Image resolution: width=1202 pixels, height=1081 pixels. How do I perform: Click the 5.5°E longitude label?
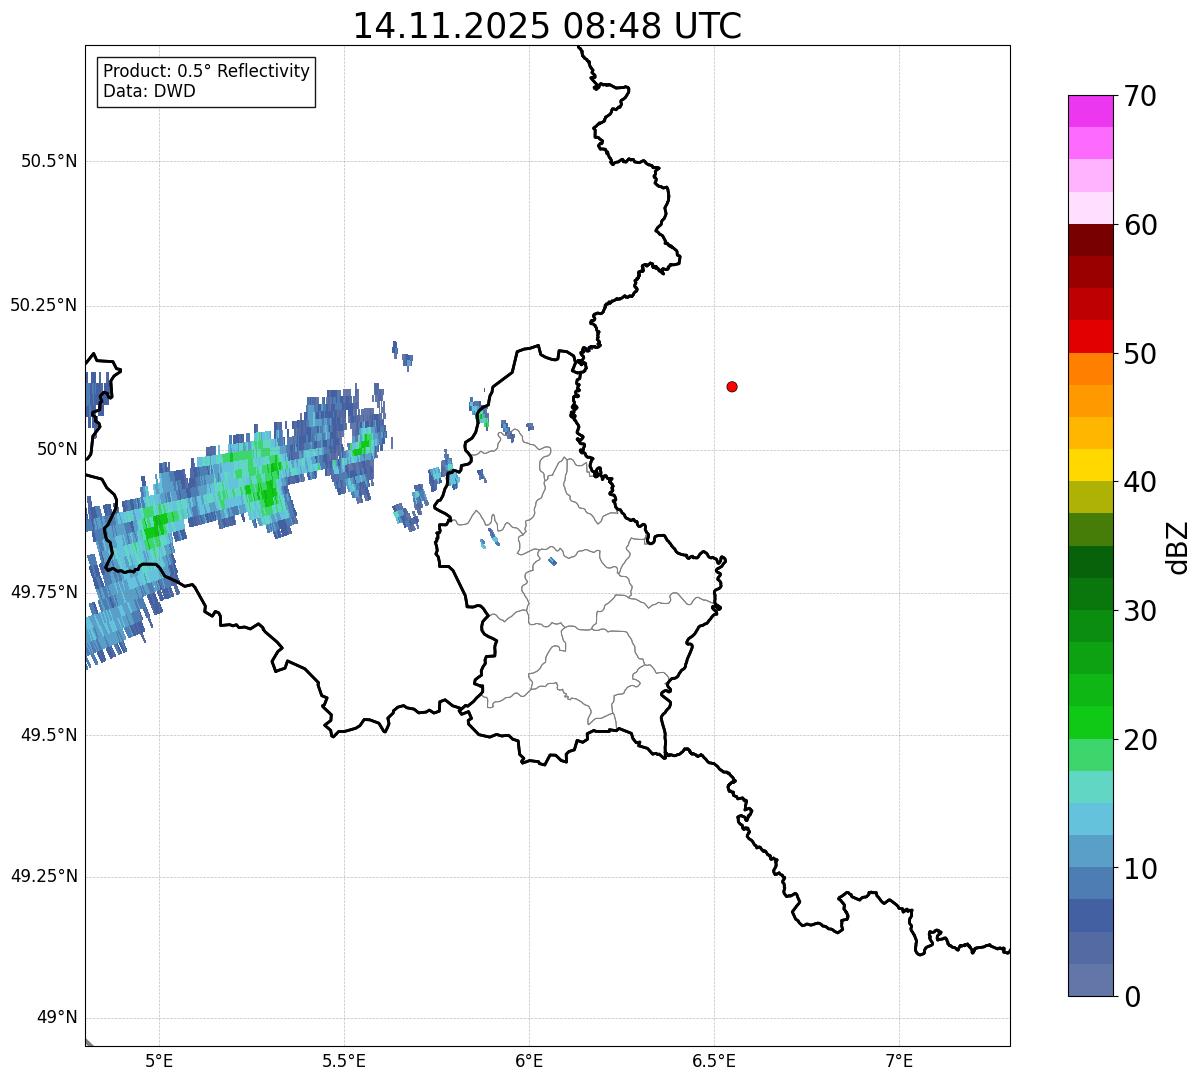[x=344, y=1061]
